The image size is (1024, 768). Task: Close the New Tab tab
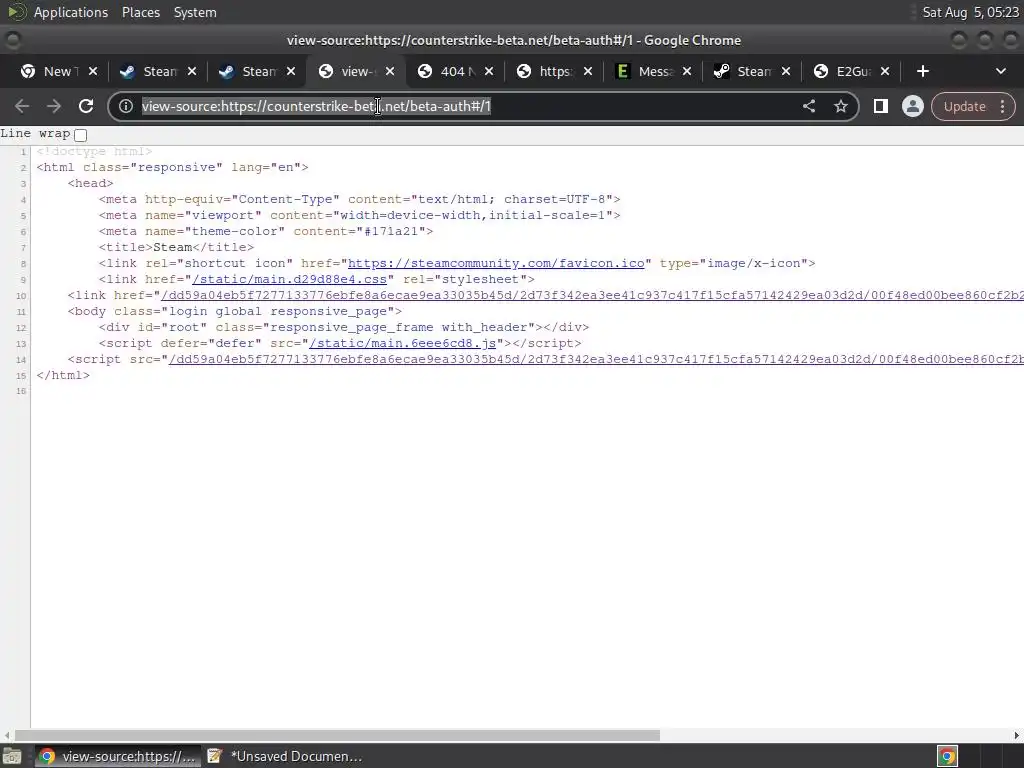coord(93,71)
